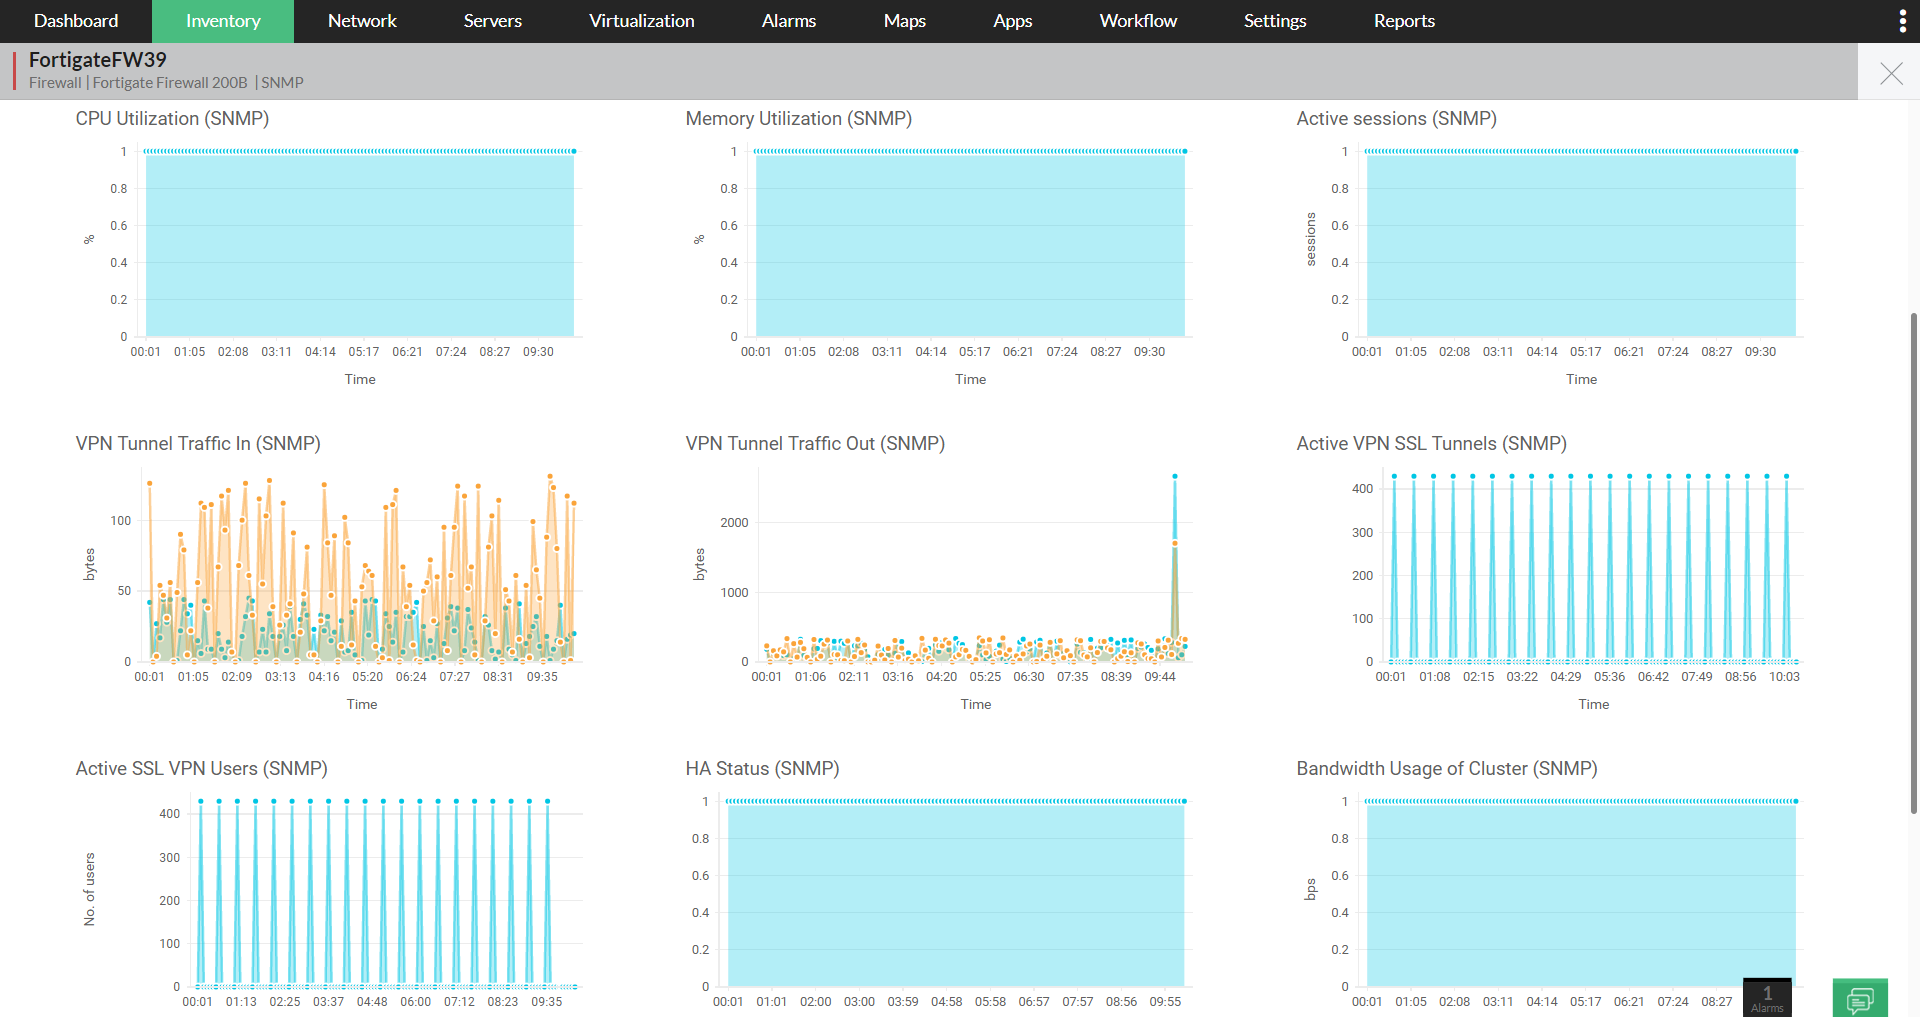Image resolution: width=1920 pixels, height=1017 pixels.
Task: Open the Apps tab
Action: [x=1012, y=21]
